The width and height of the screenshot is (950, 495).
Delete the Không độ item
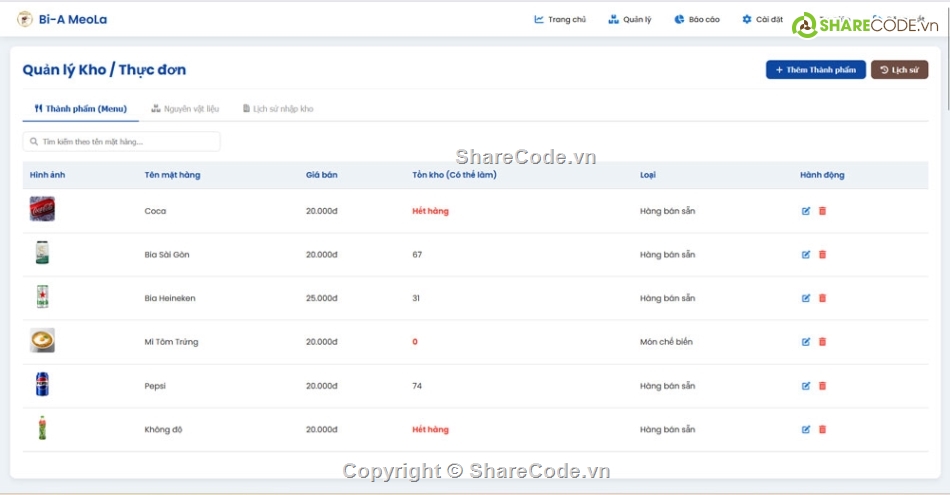822,430
